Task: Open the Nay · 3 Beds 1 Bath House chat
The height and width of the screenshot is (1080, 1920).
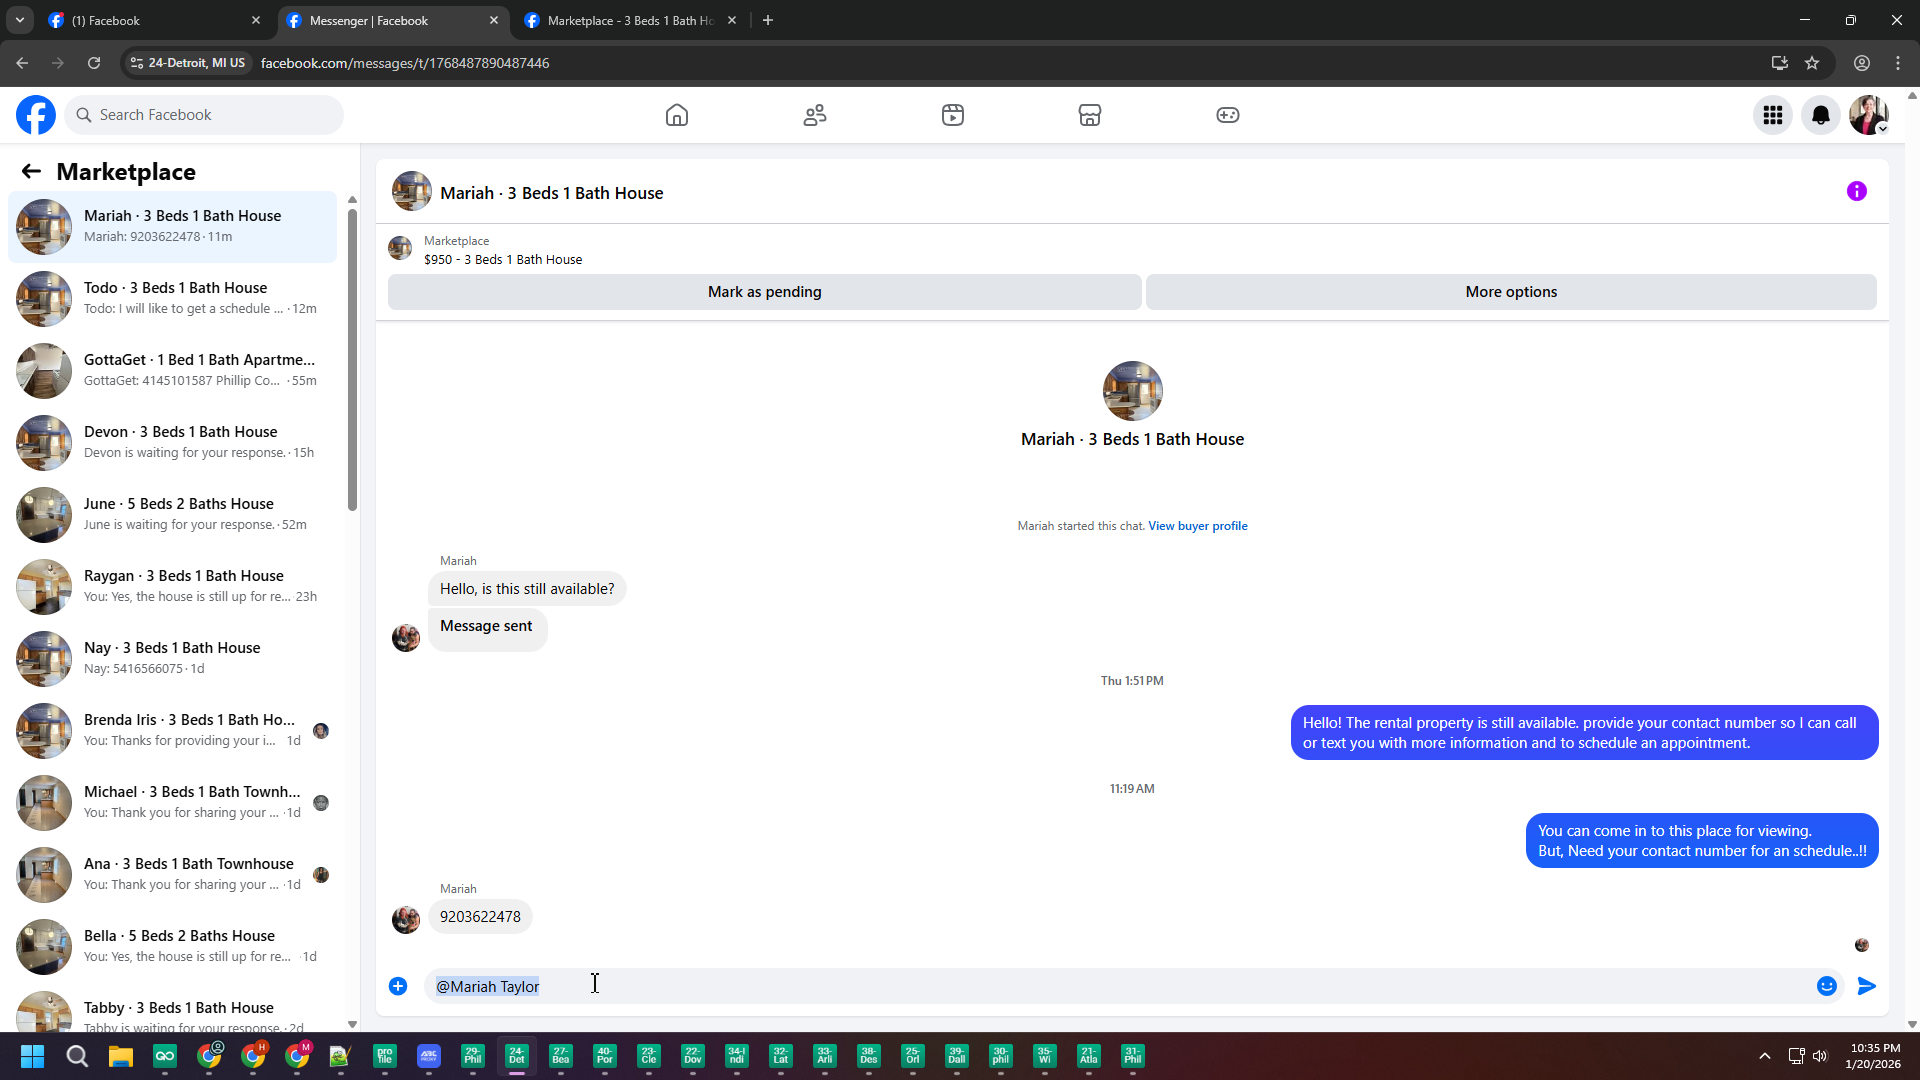Action: [173, 658]
